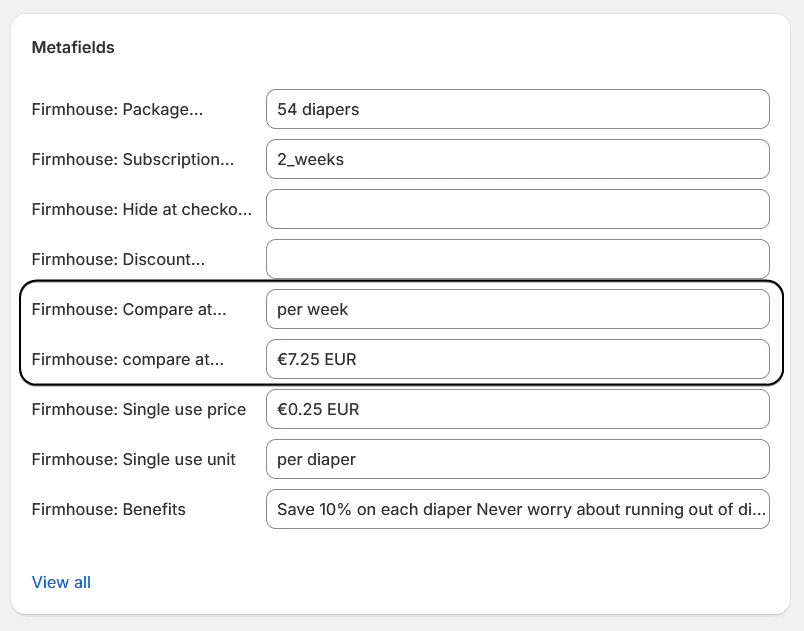The height and width of the screenshot is (631, 804).
Task: Click the Metafields section heading
Action: pyautogui.click(x=73, y=47)
